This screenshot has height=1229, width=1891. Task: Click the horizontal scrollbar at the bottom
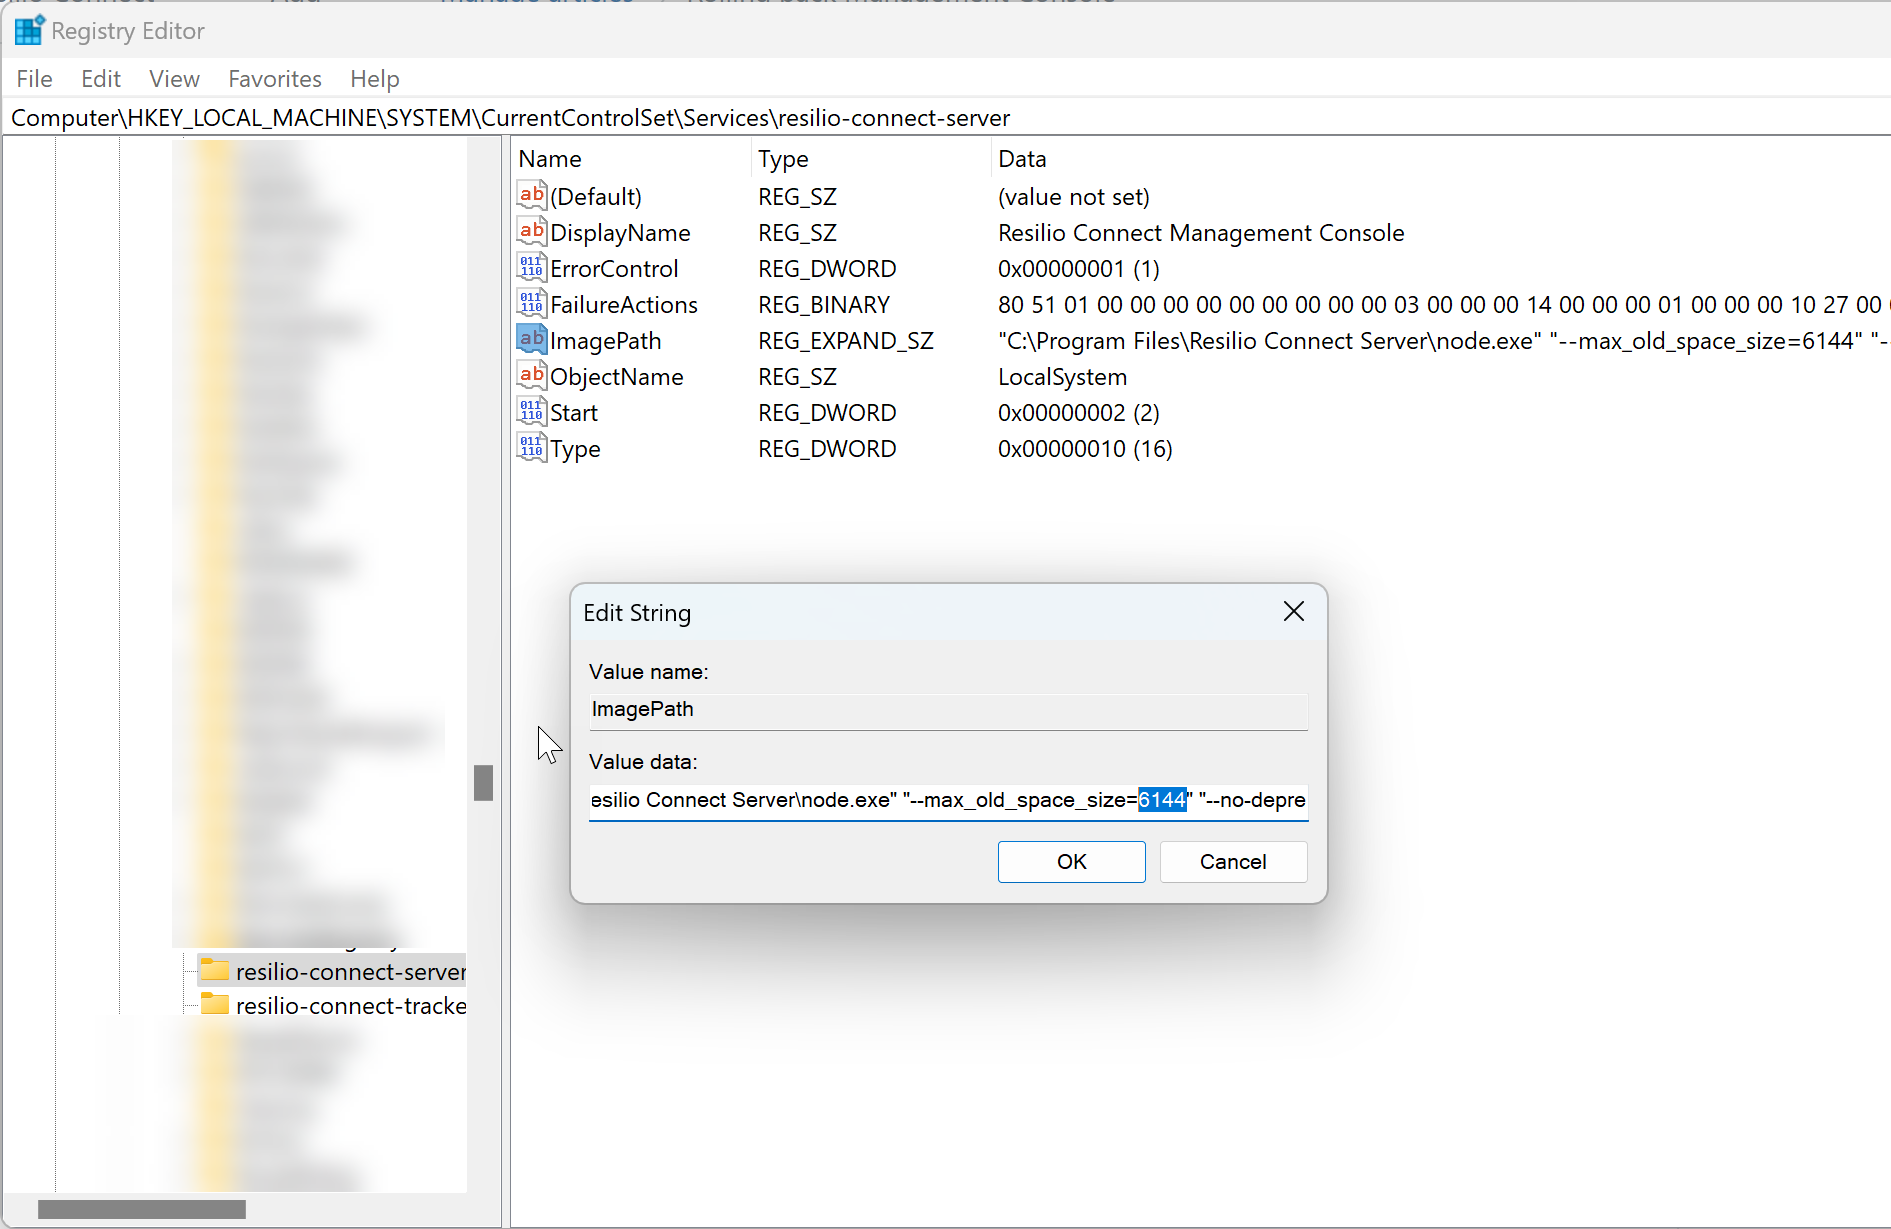(142, 1208)
